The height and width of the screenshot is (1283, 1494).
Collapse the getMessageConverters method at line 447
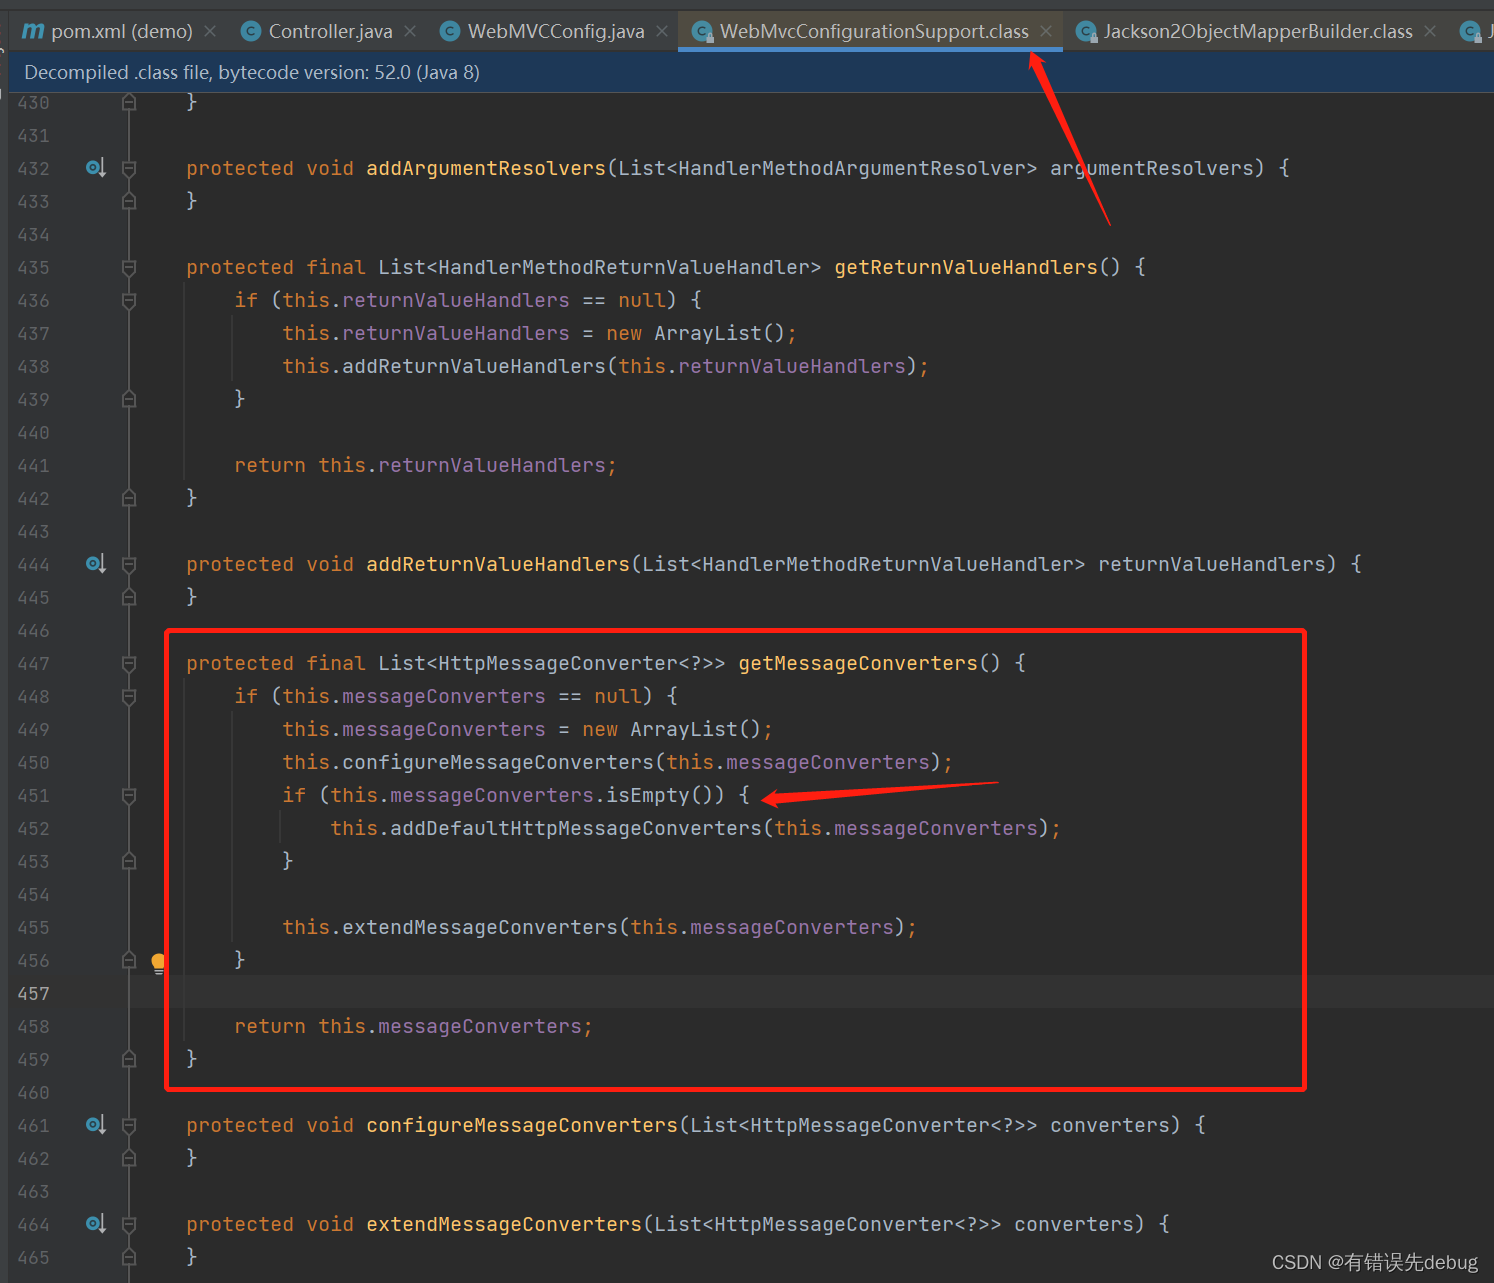pos(129,663)
